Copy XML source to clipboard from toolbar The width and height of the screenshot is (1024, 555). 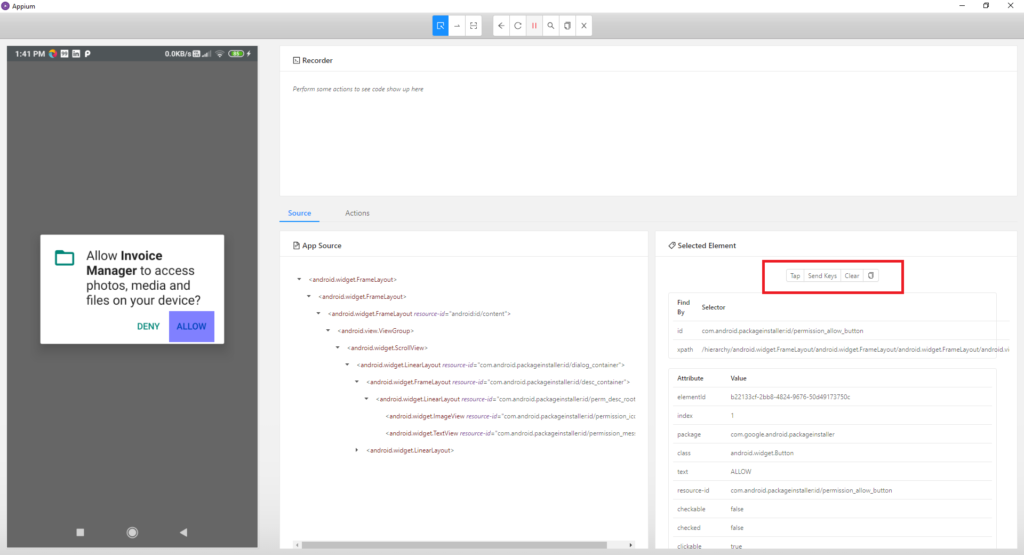click(x=568, y=26)
